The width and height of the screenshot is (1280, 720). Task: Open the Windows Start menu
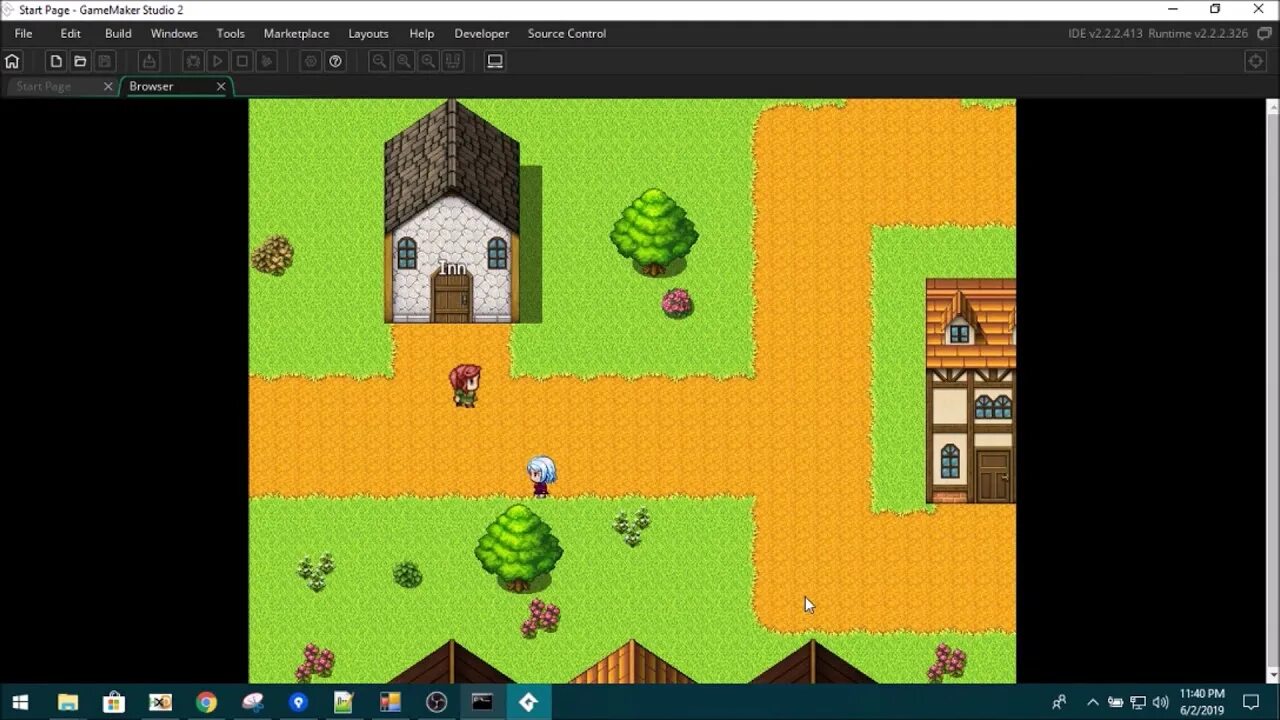click(20, 702)
